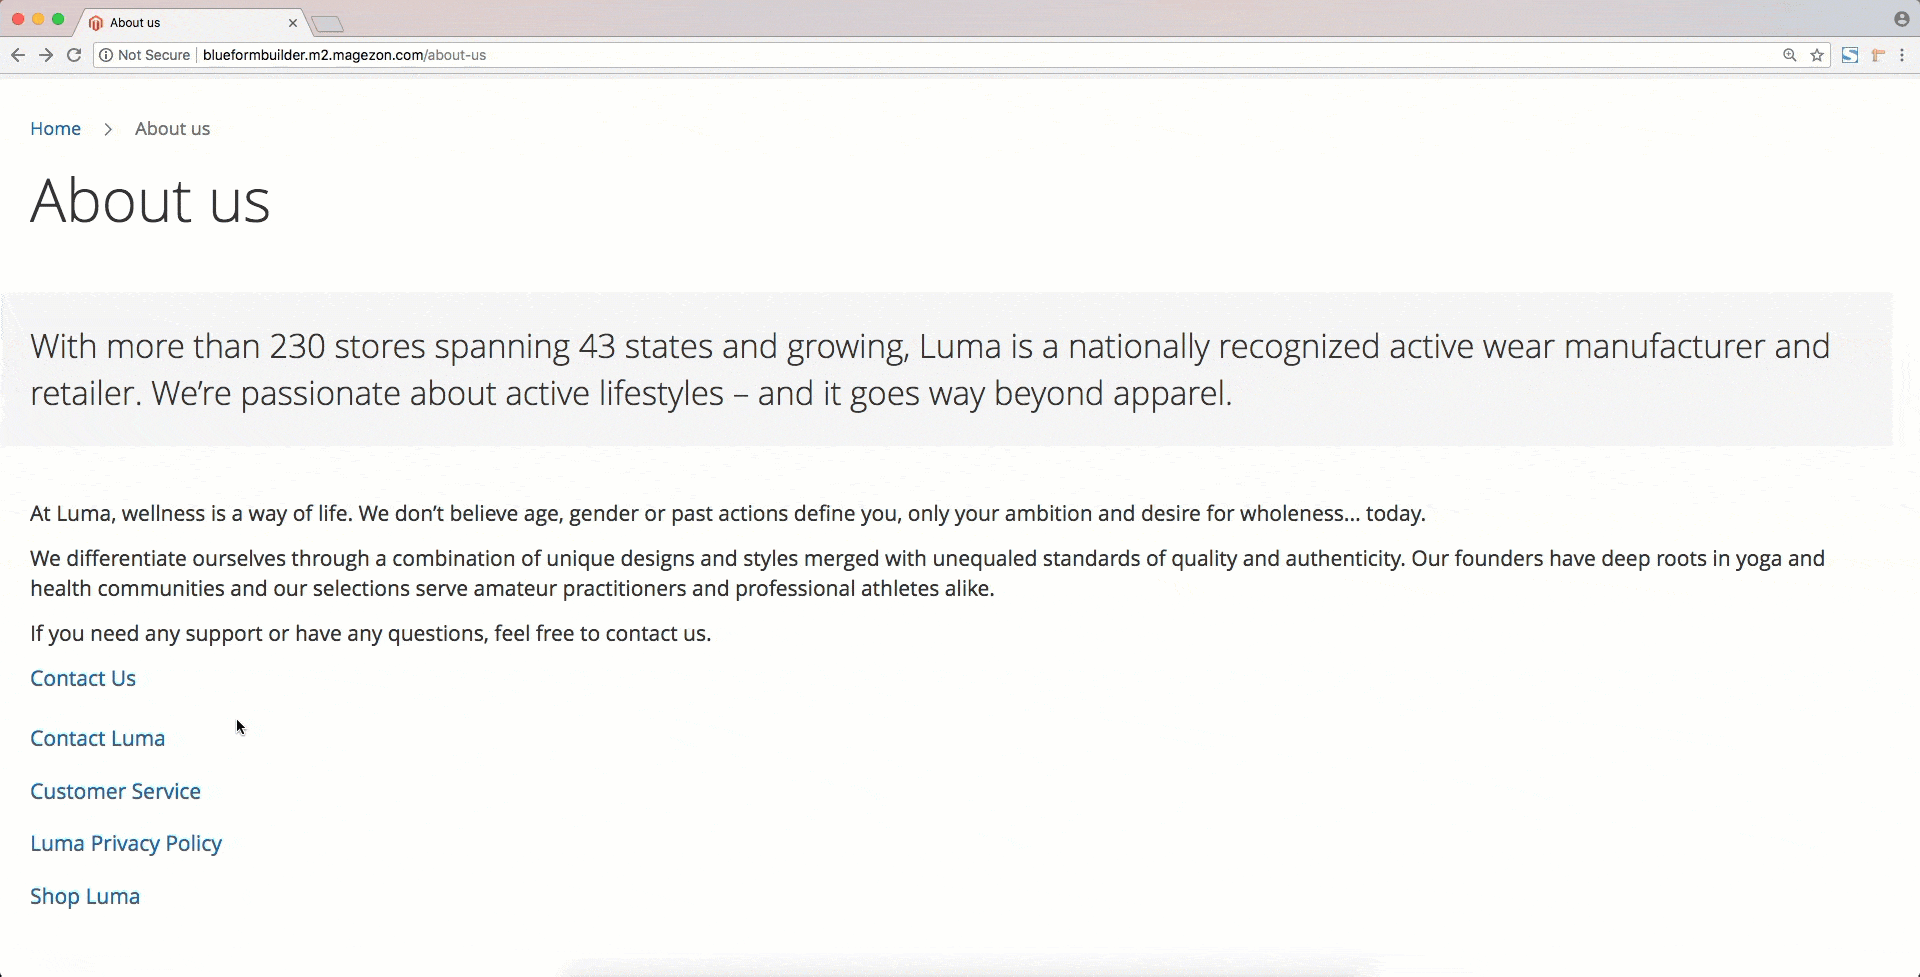
Task: Go forward to the next page
Action: tap(46, 55)
